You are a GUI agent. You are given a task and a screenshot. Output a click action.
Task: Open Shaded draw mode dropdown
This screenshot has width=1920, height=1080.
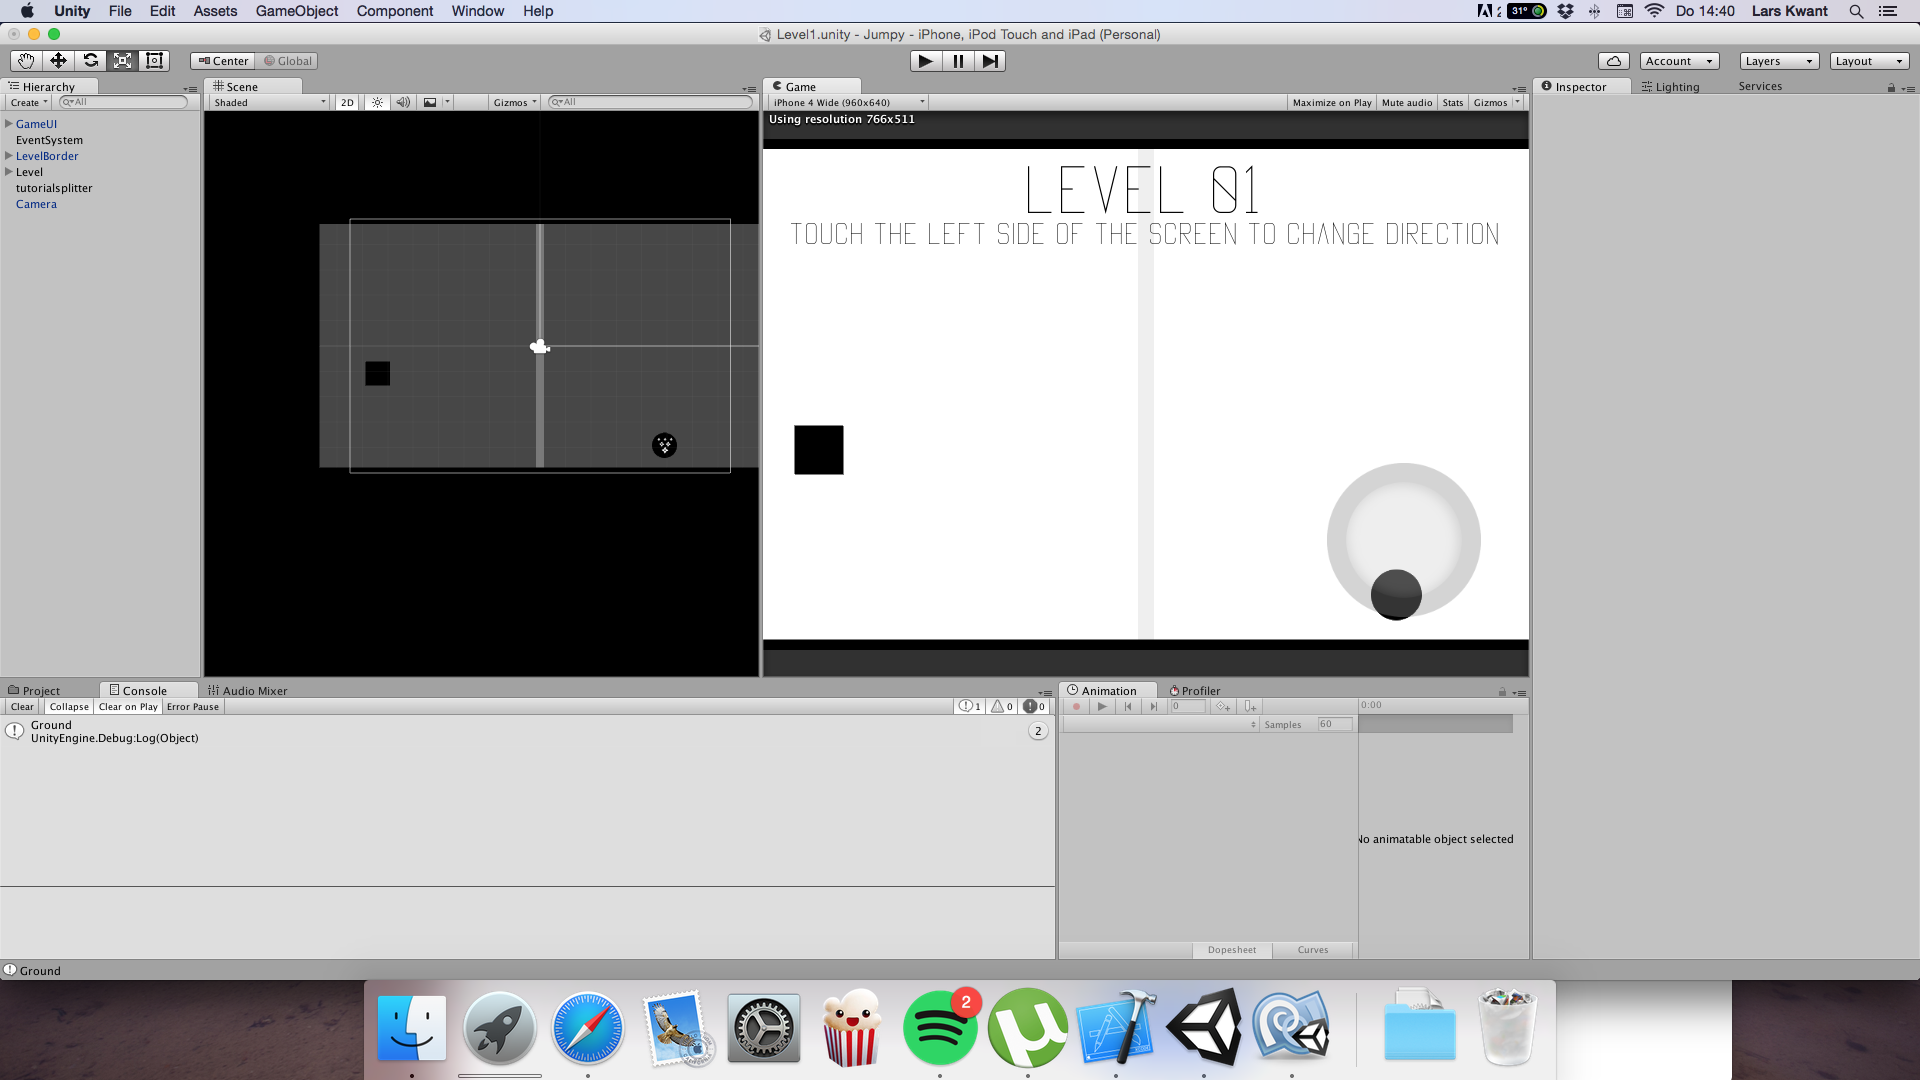click(x=269, y=102)
